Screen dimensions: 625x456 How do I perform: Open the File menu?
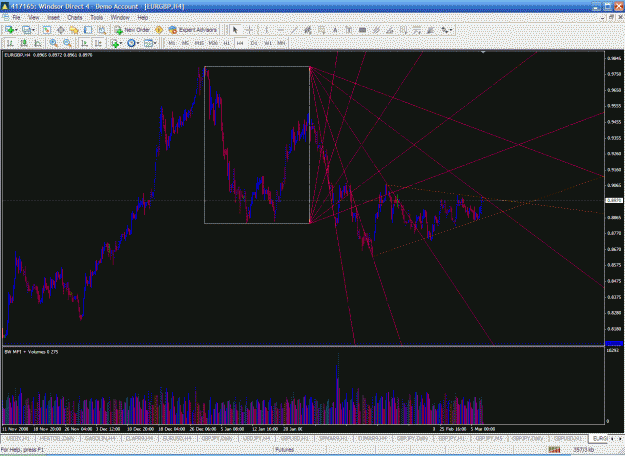coord(16,18)
